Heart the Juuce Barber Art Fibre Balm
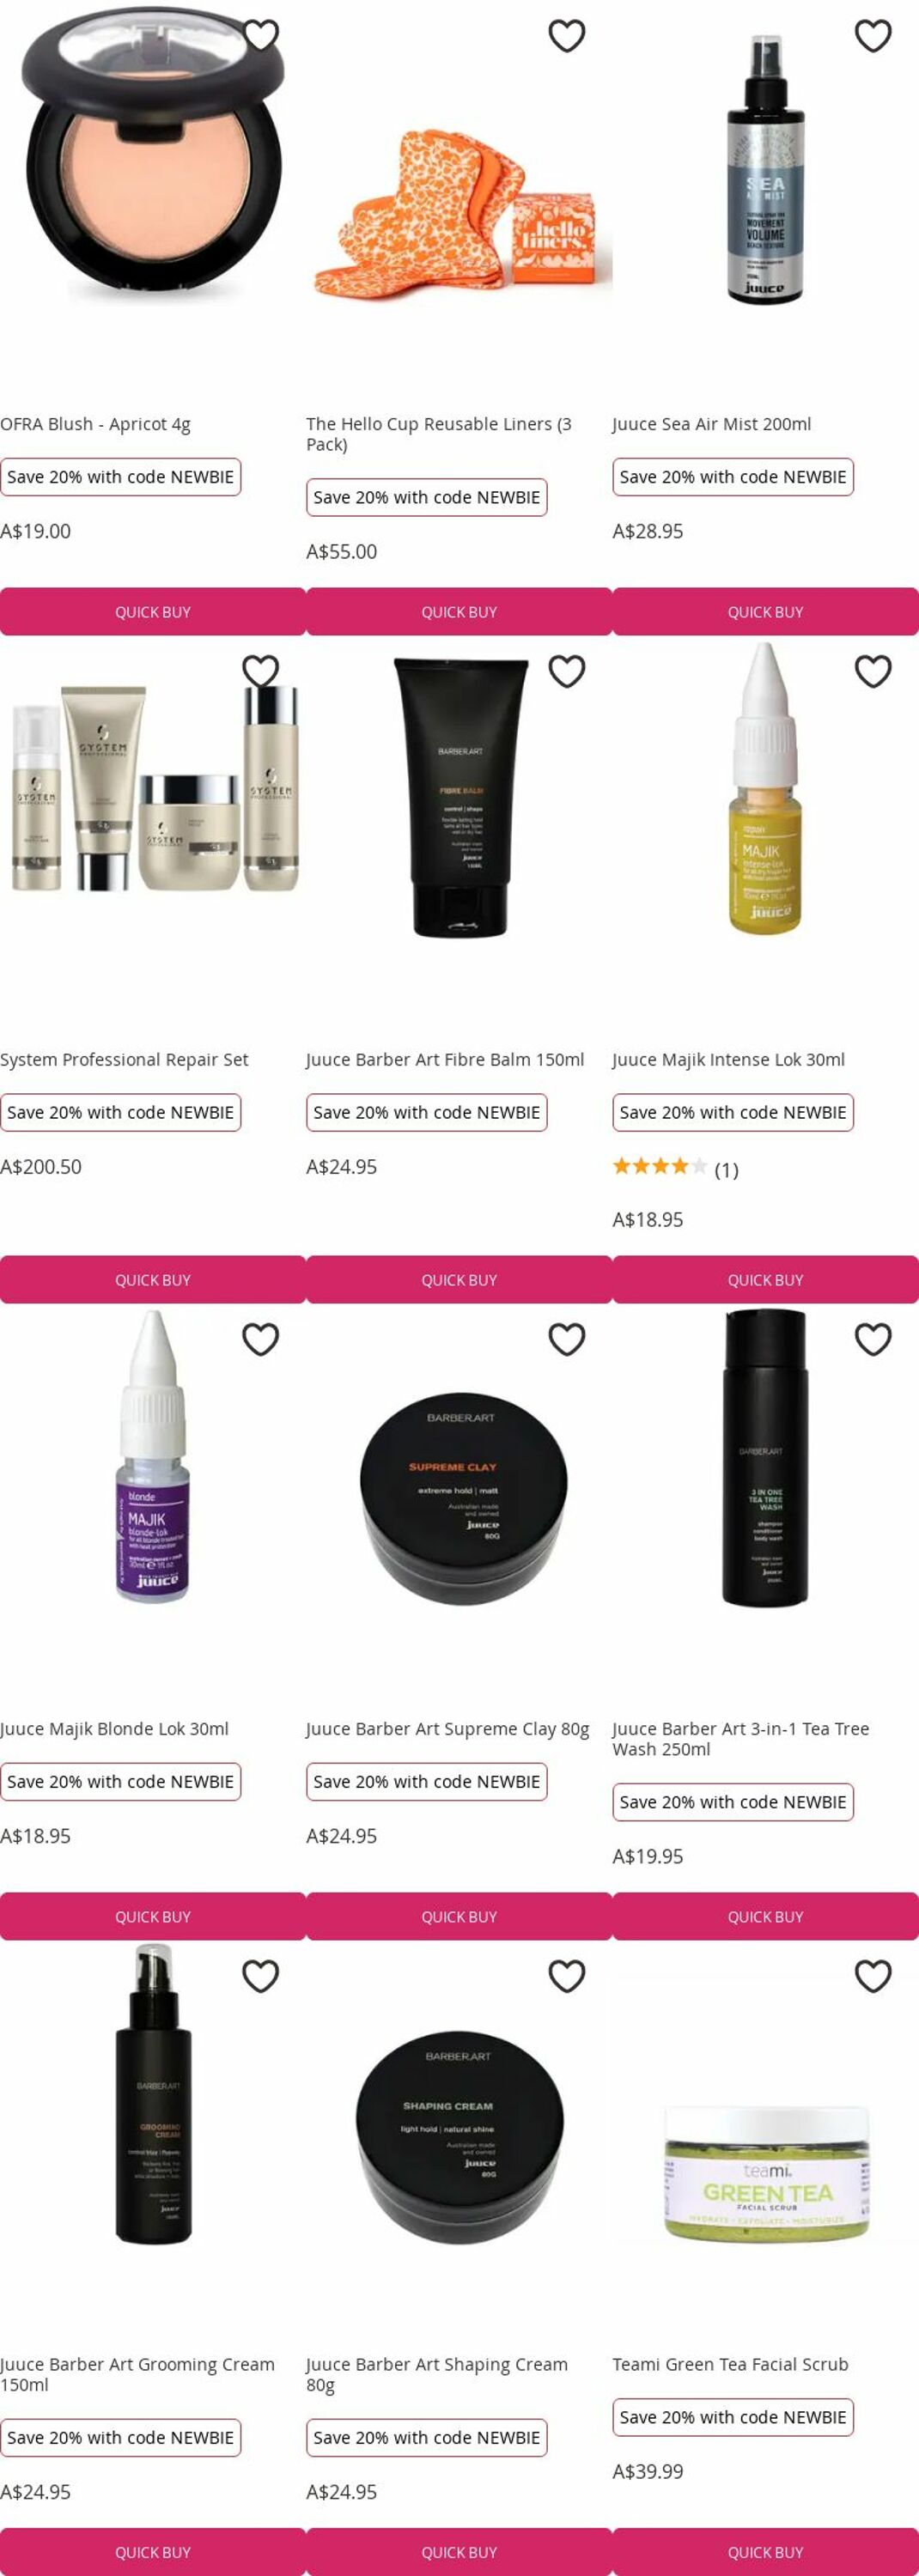The width and height of the screenshot is (919, 2576). 567,671
